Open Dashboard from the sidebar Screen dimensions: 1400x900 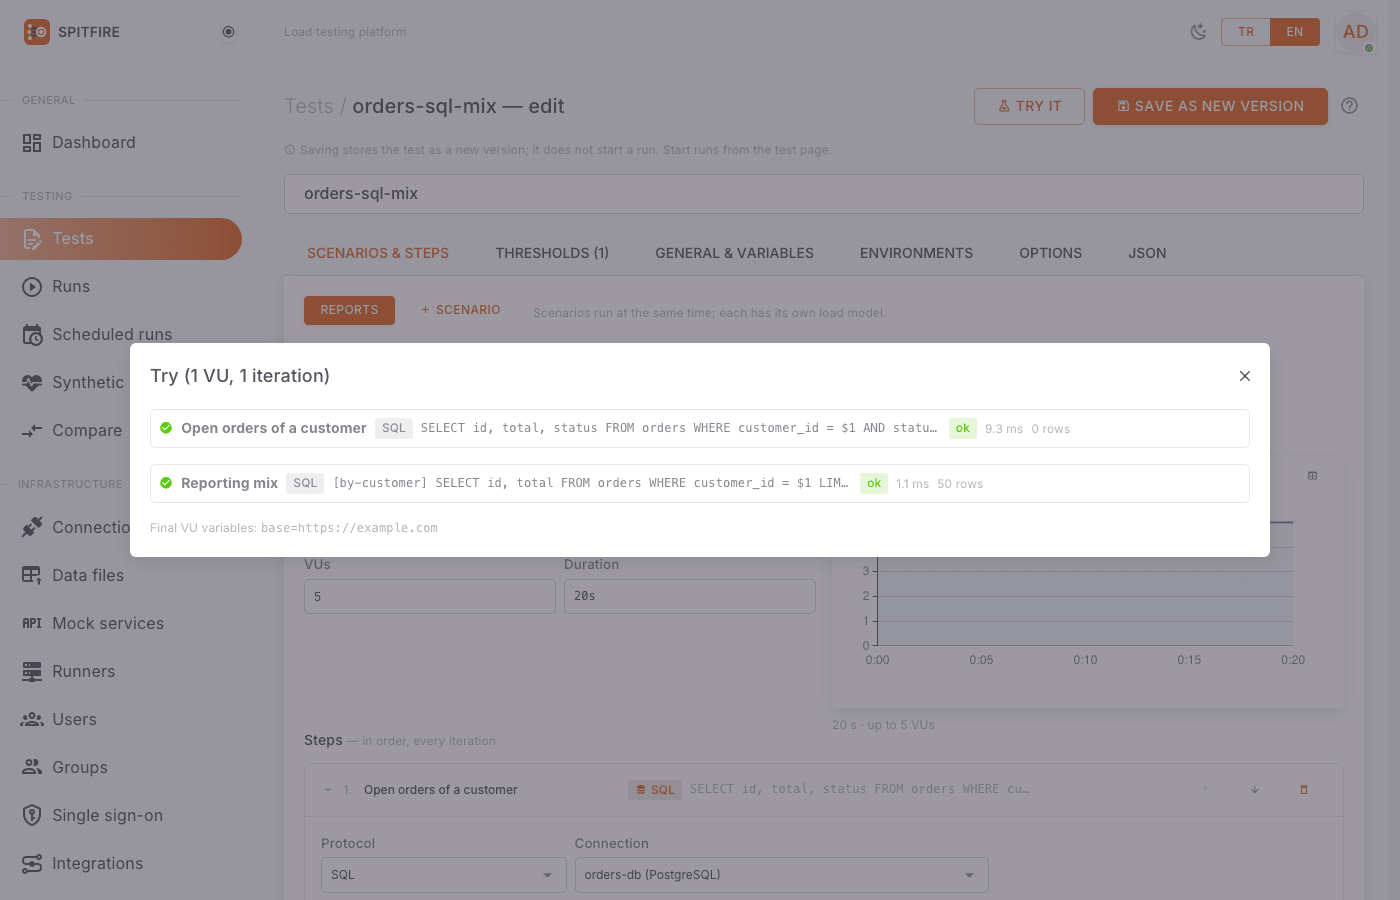point(121,143)
